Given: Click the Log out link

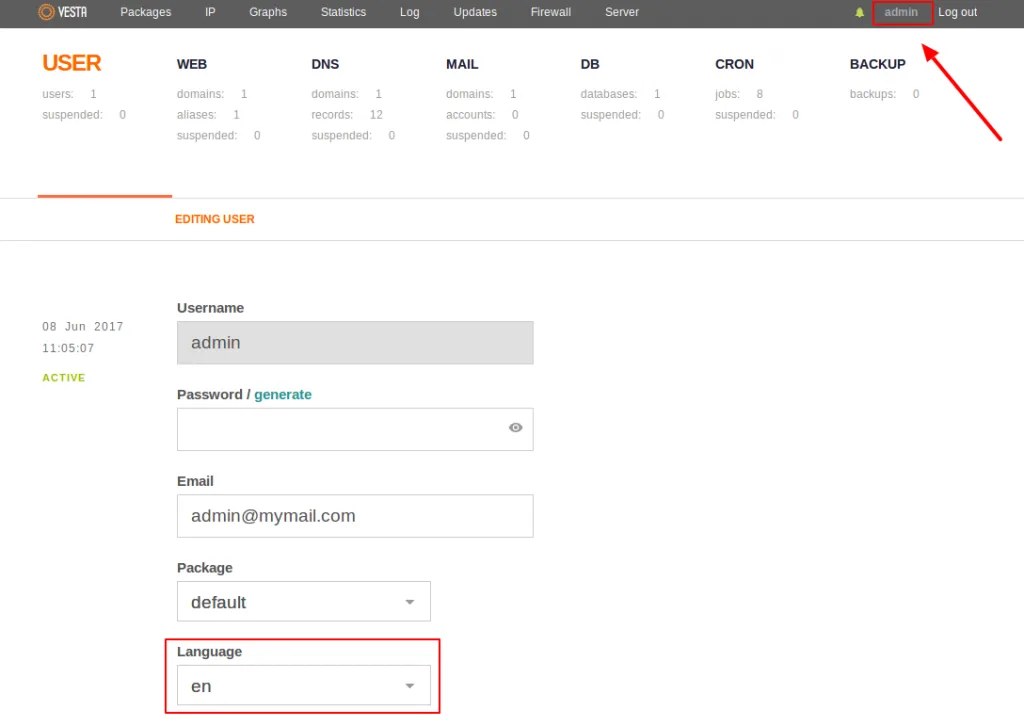Looking at the screenshot, I should (x=957, y=12).
